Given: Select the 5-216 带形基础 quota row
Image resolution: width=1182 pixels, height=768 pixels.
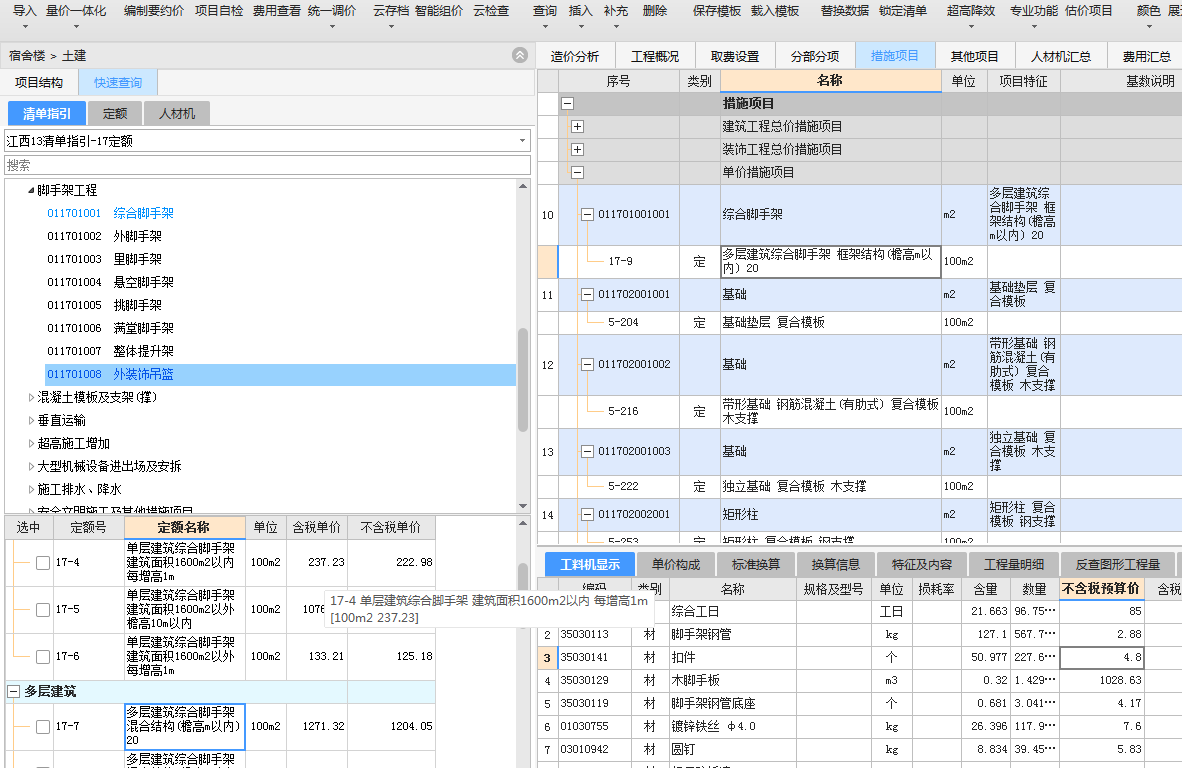Looking at the screenshot, I should 859,412.
